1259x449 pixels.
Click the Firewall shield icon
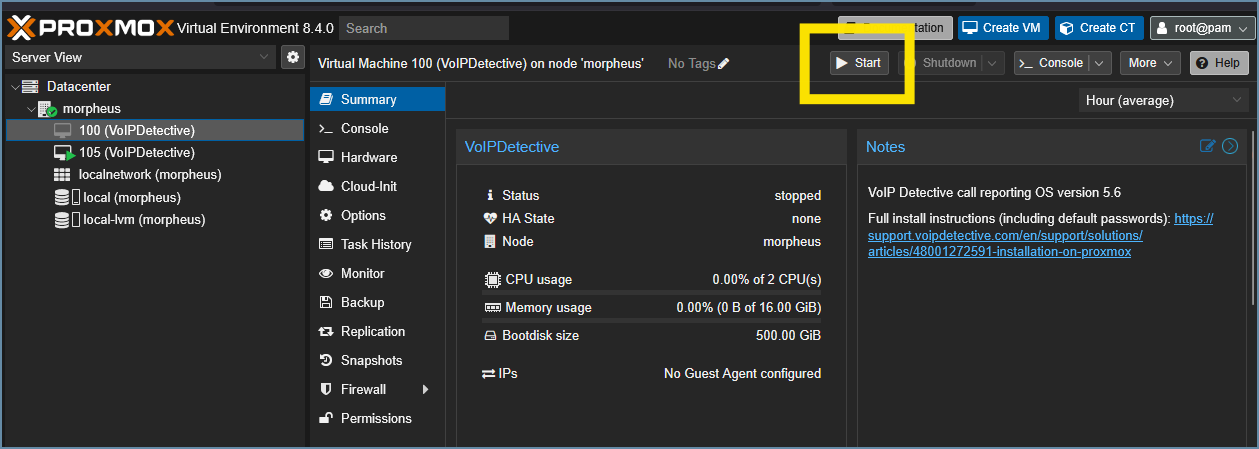pyautogui.click(x=325, y=389)
